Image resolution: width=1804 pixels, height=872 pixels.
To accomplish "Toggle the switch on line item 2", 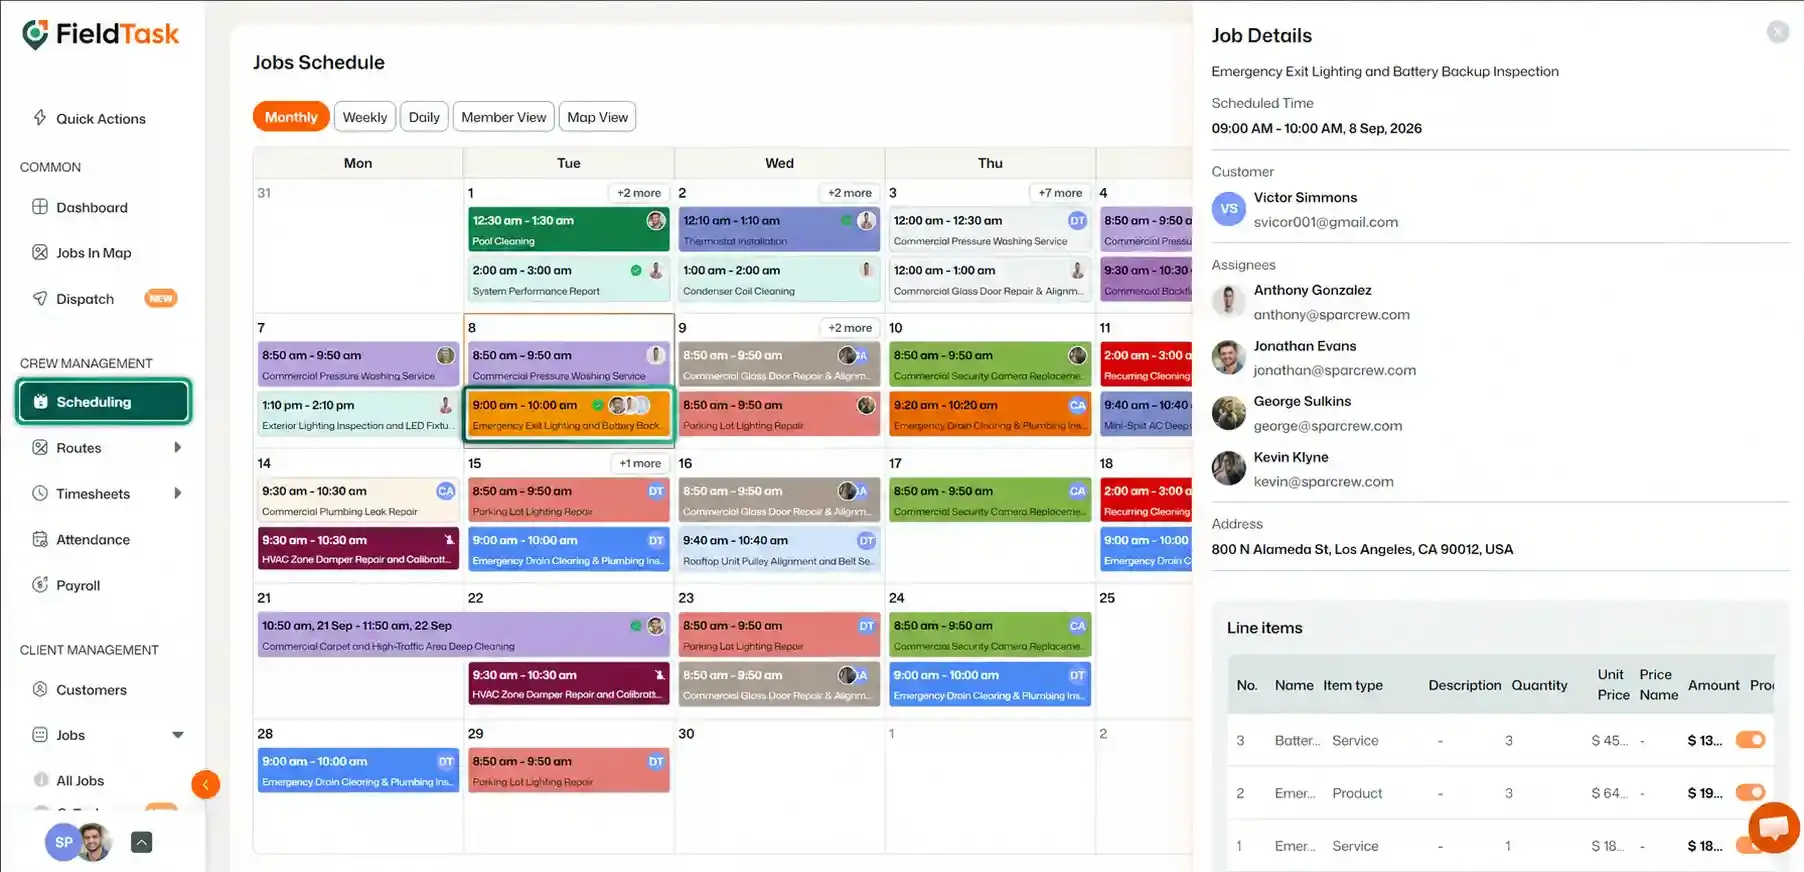I will (1750, 792).
